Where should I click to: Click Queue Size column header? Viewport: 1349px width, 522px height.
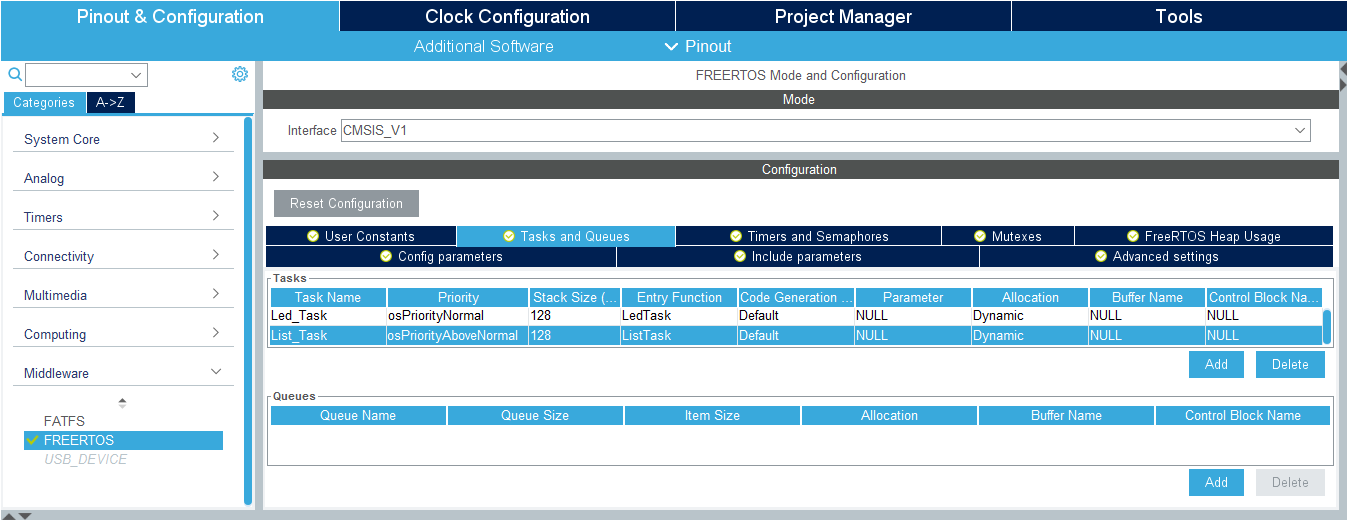(535, 415)
